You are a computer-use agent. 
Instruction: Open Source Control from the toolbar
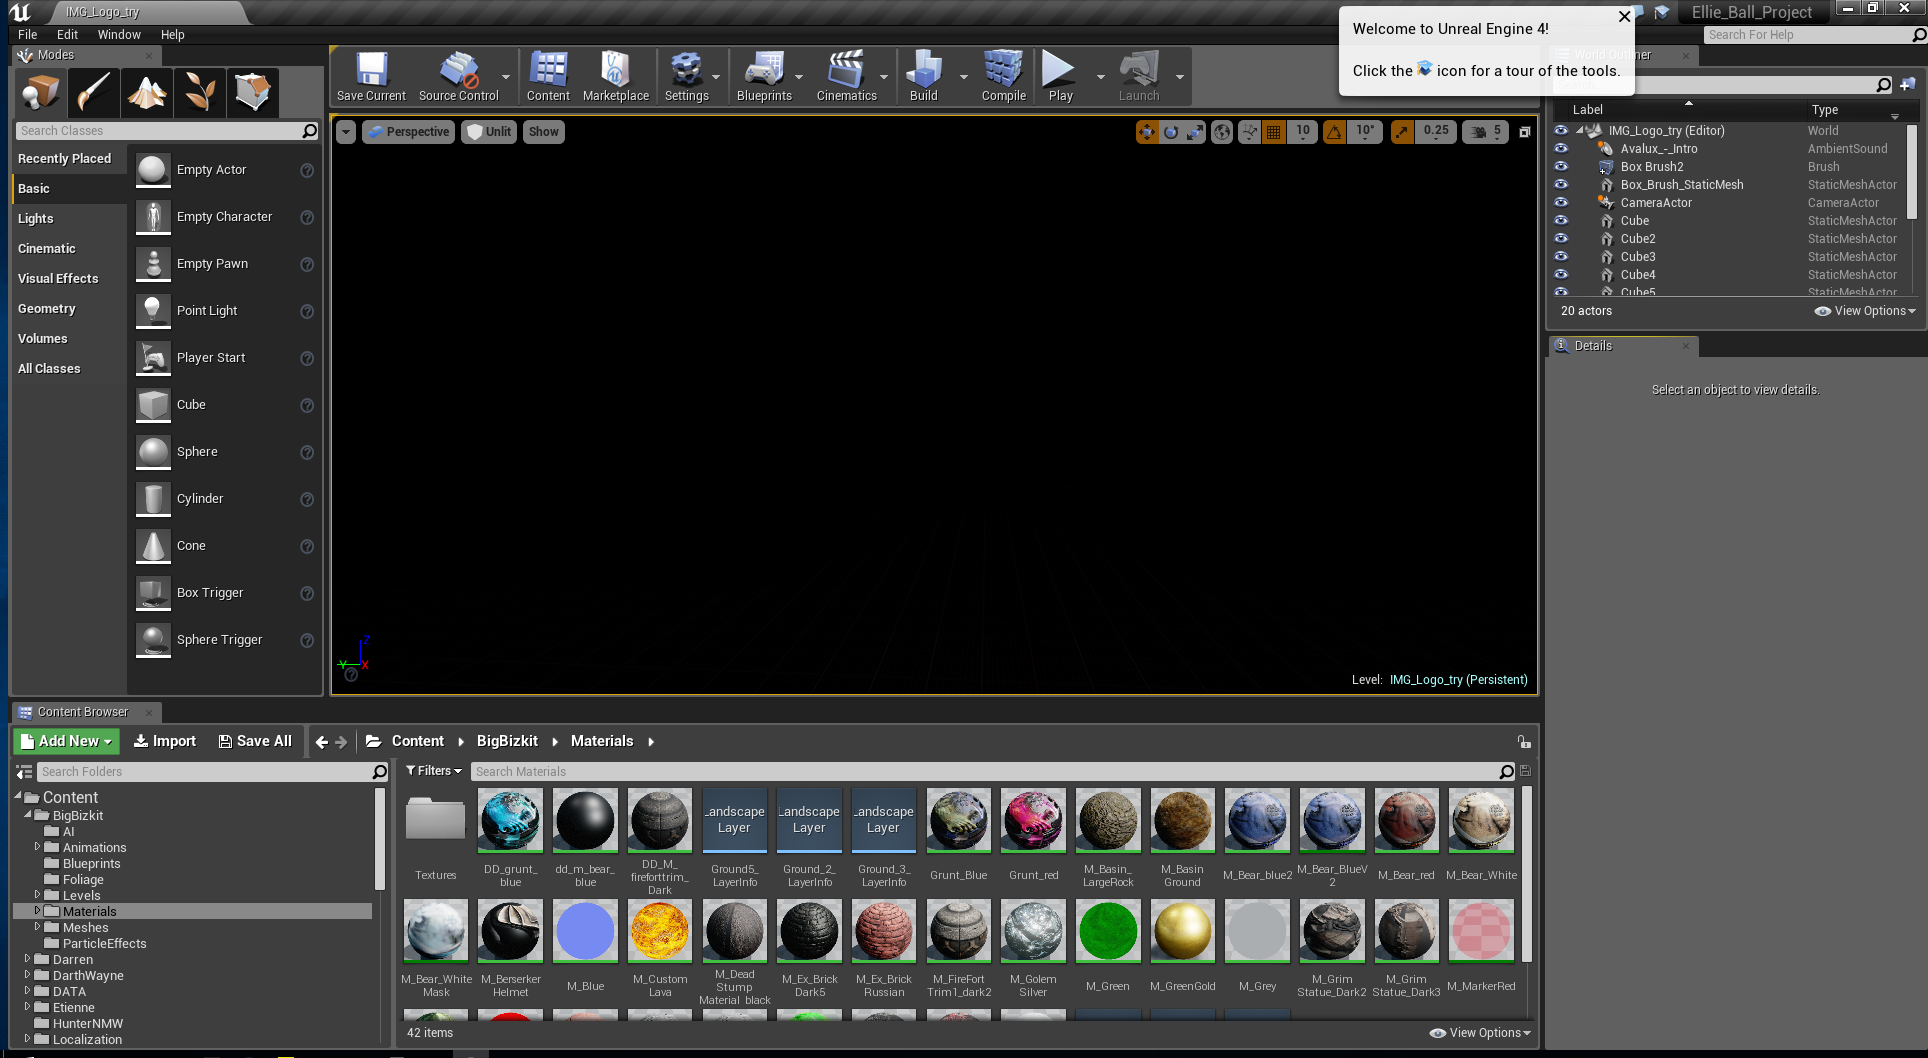[x=458, y=76]
